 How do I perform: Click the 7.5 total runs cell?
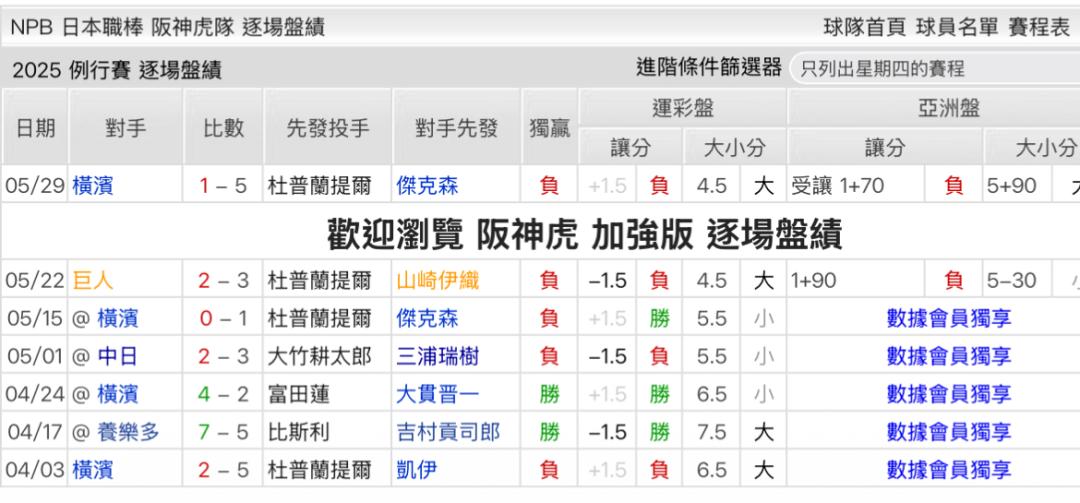pyautogui.click(x=712, y=432)
